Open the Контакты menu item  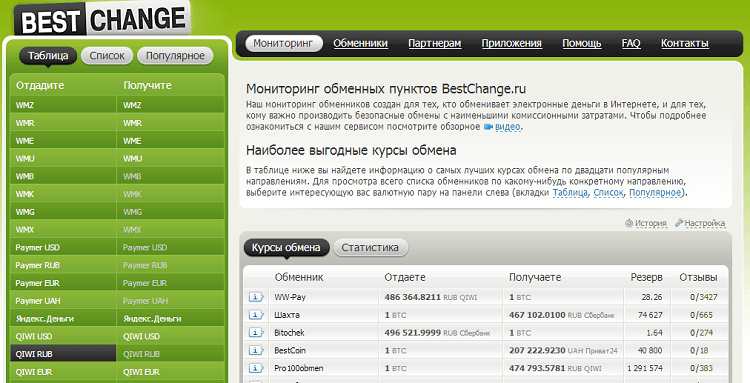(684, 43)
